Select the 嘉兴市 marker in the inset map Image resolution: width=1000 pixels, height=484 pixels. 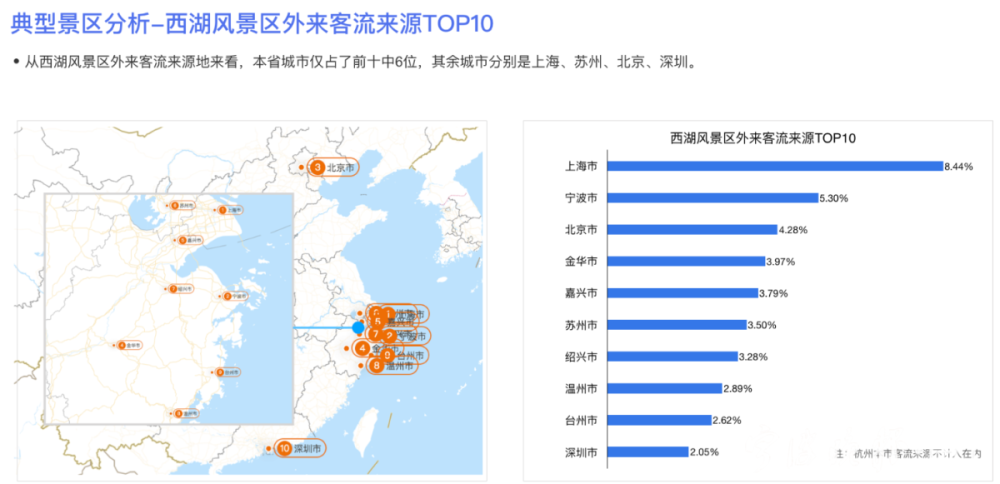[190, 240]
